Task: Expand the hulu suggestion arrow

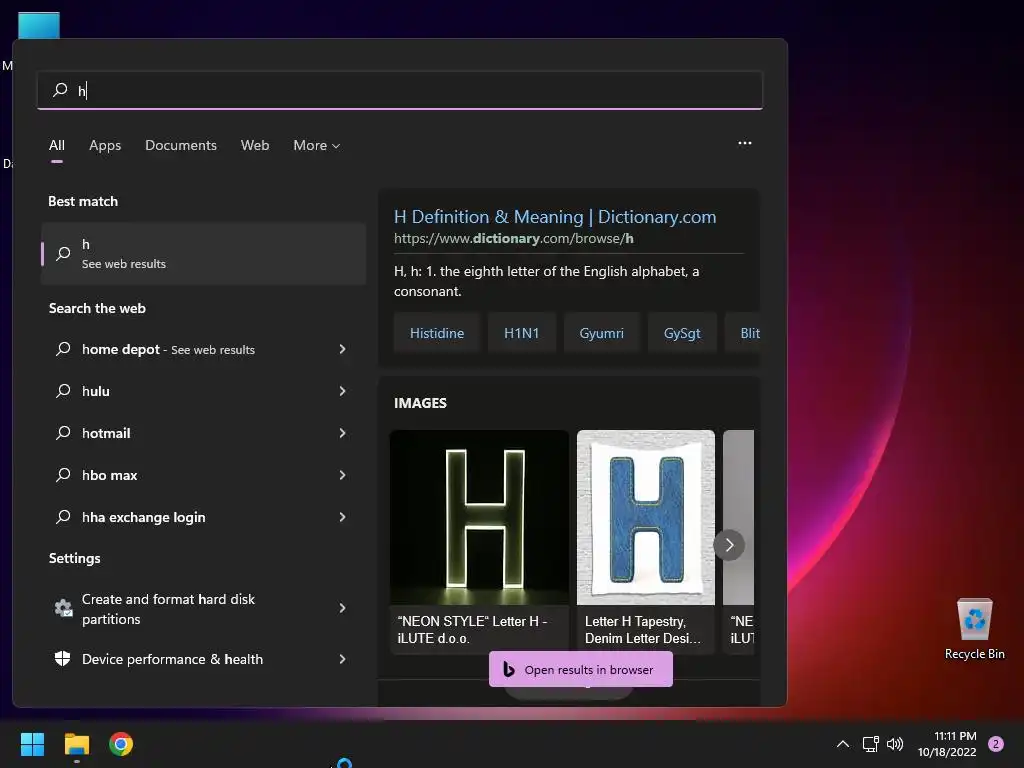Action: 342,391
